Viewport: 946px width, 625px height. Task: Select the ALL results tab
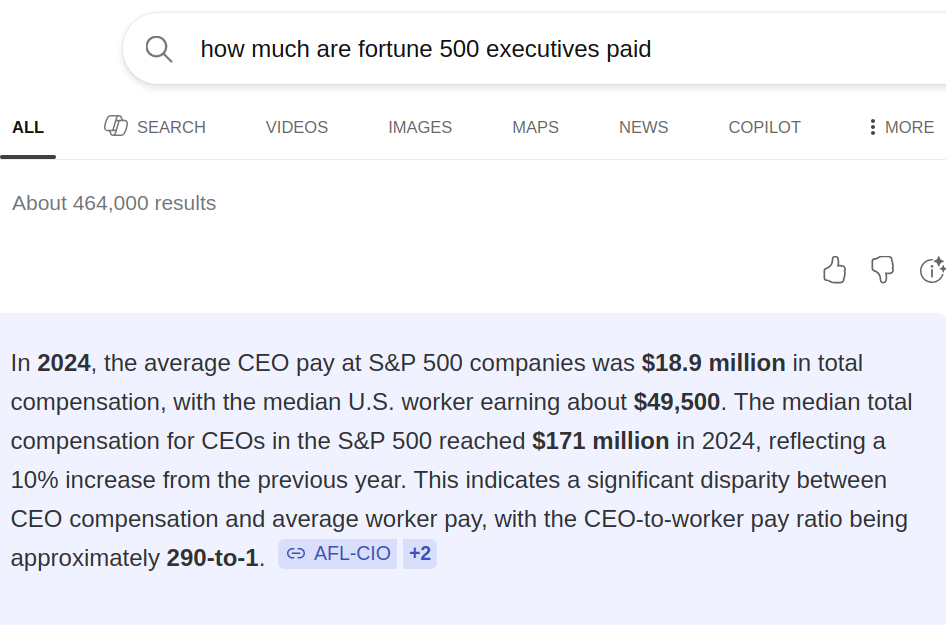point(28,127)
